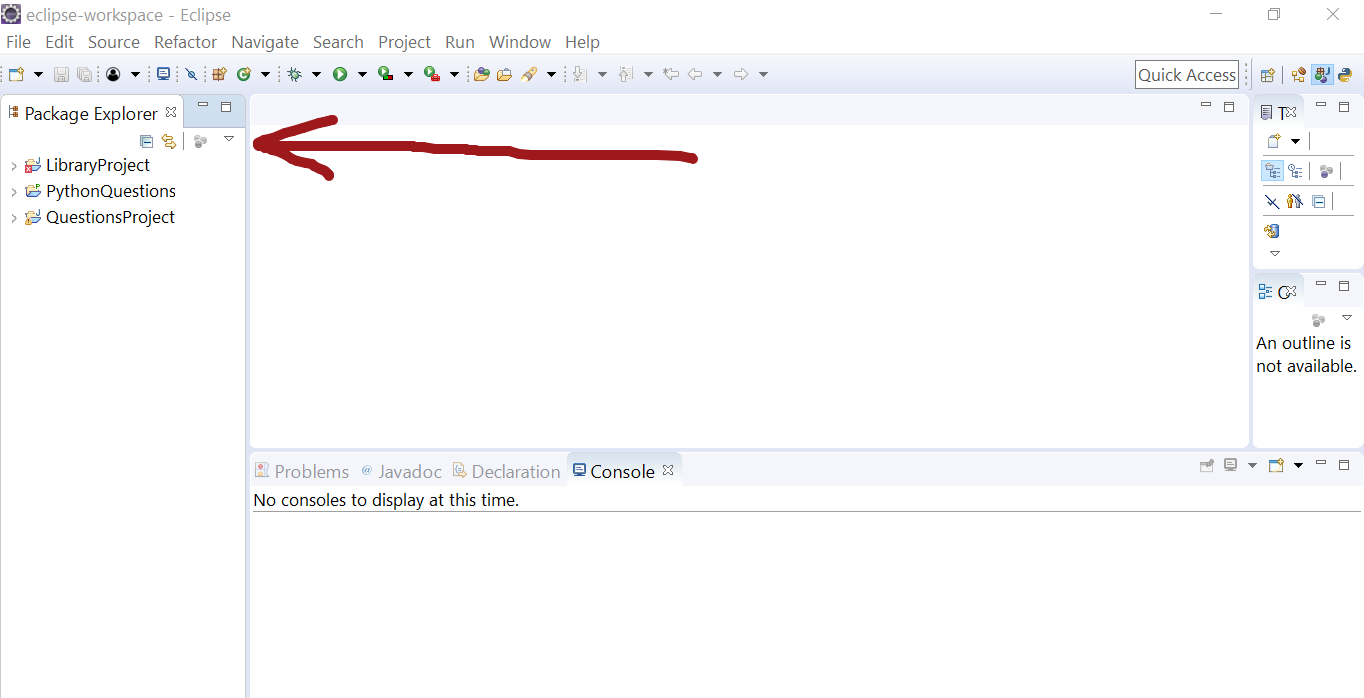The image size is (1364, 698).
Task: Open Package Explorer View Menu triangle
Action: pyautogui.click(x=229, y=139)
